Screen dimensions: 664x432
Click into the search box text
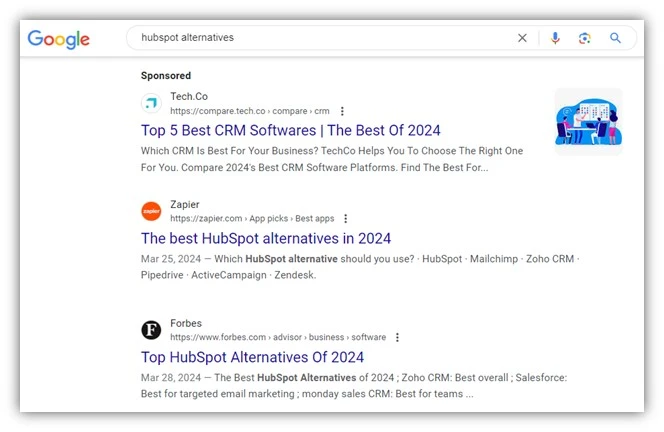tap(300, 38)
